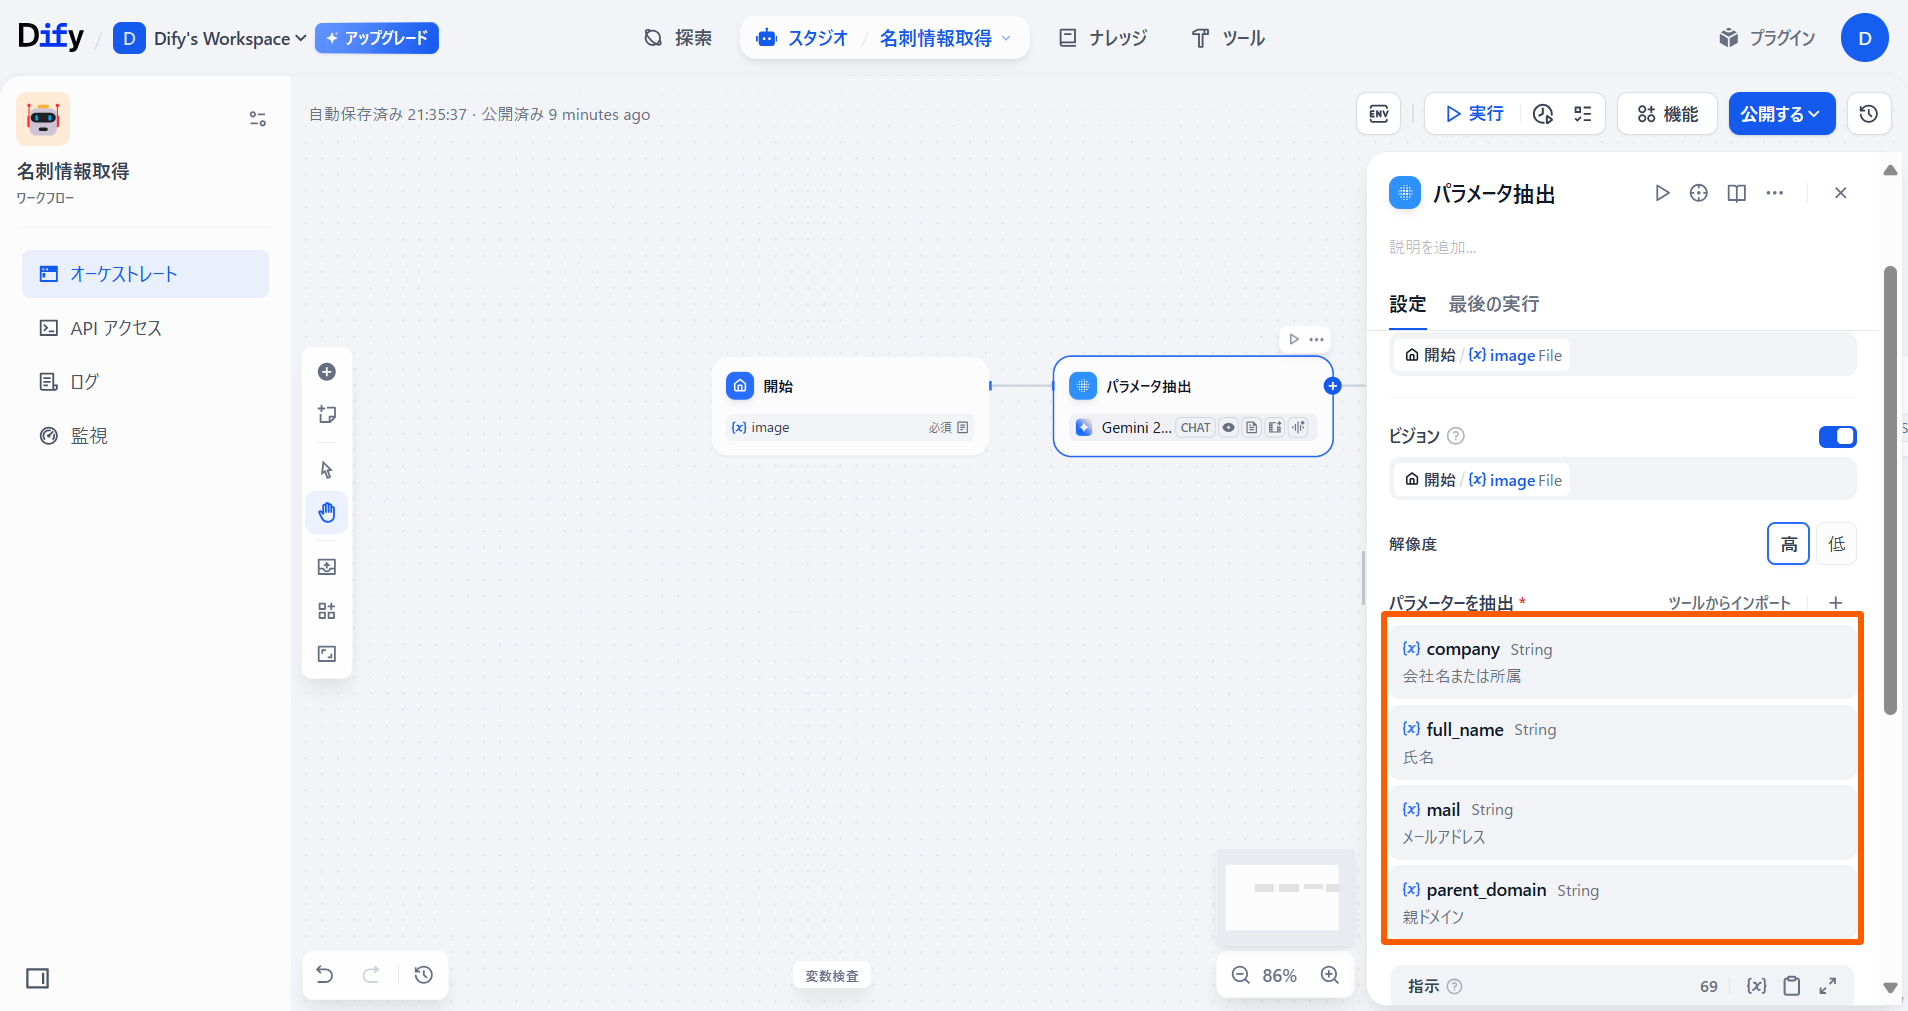Click the add note icon
This screenshot has width=1908, height=1011.
point(327,415)
